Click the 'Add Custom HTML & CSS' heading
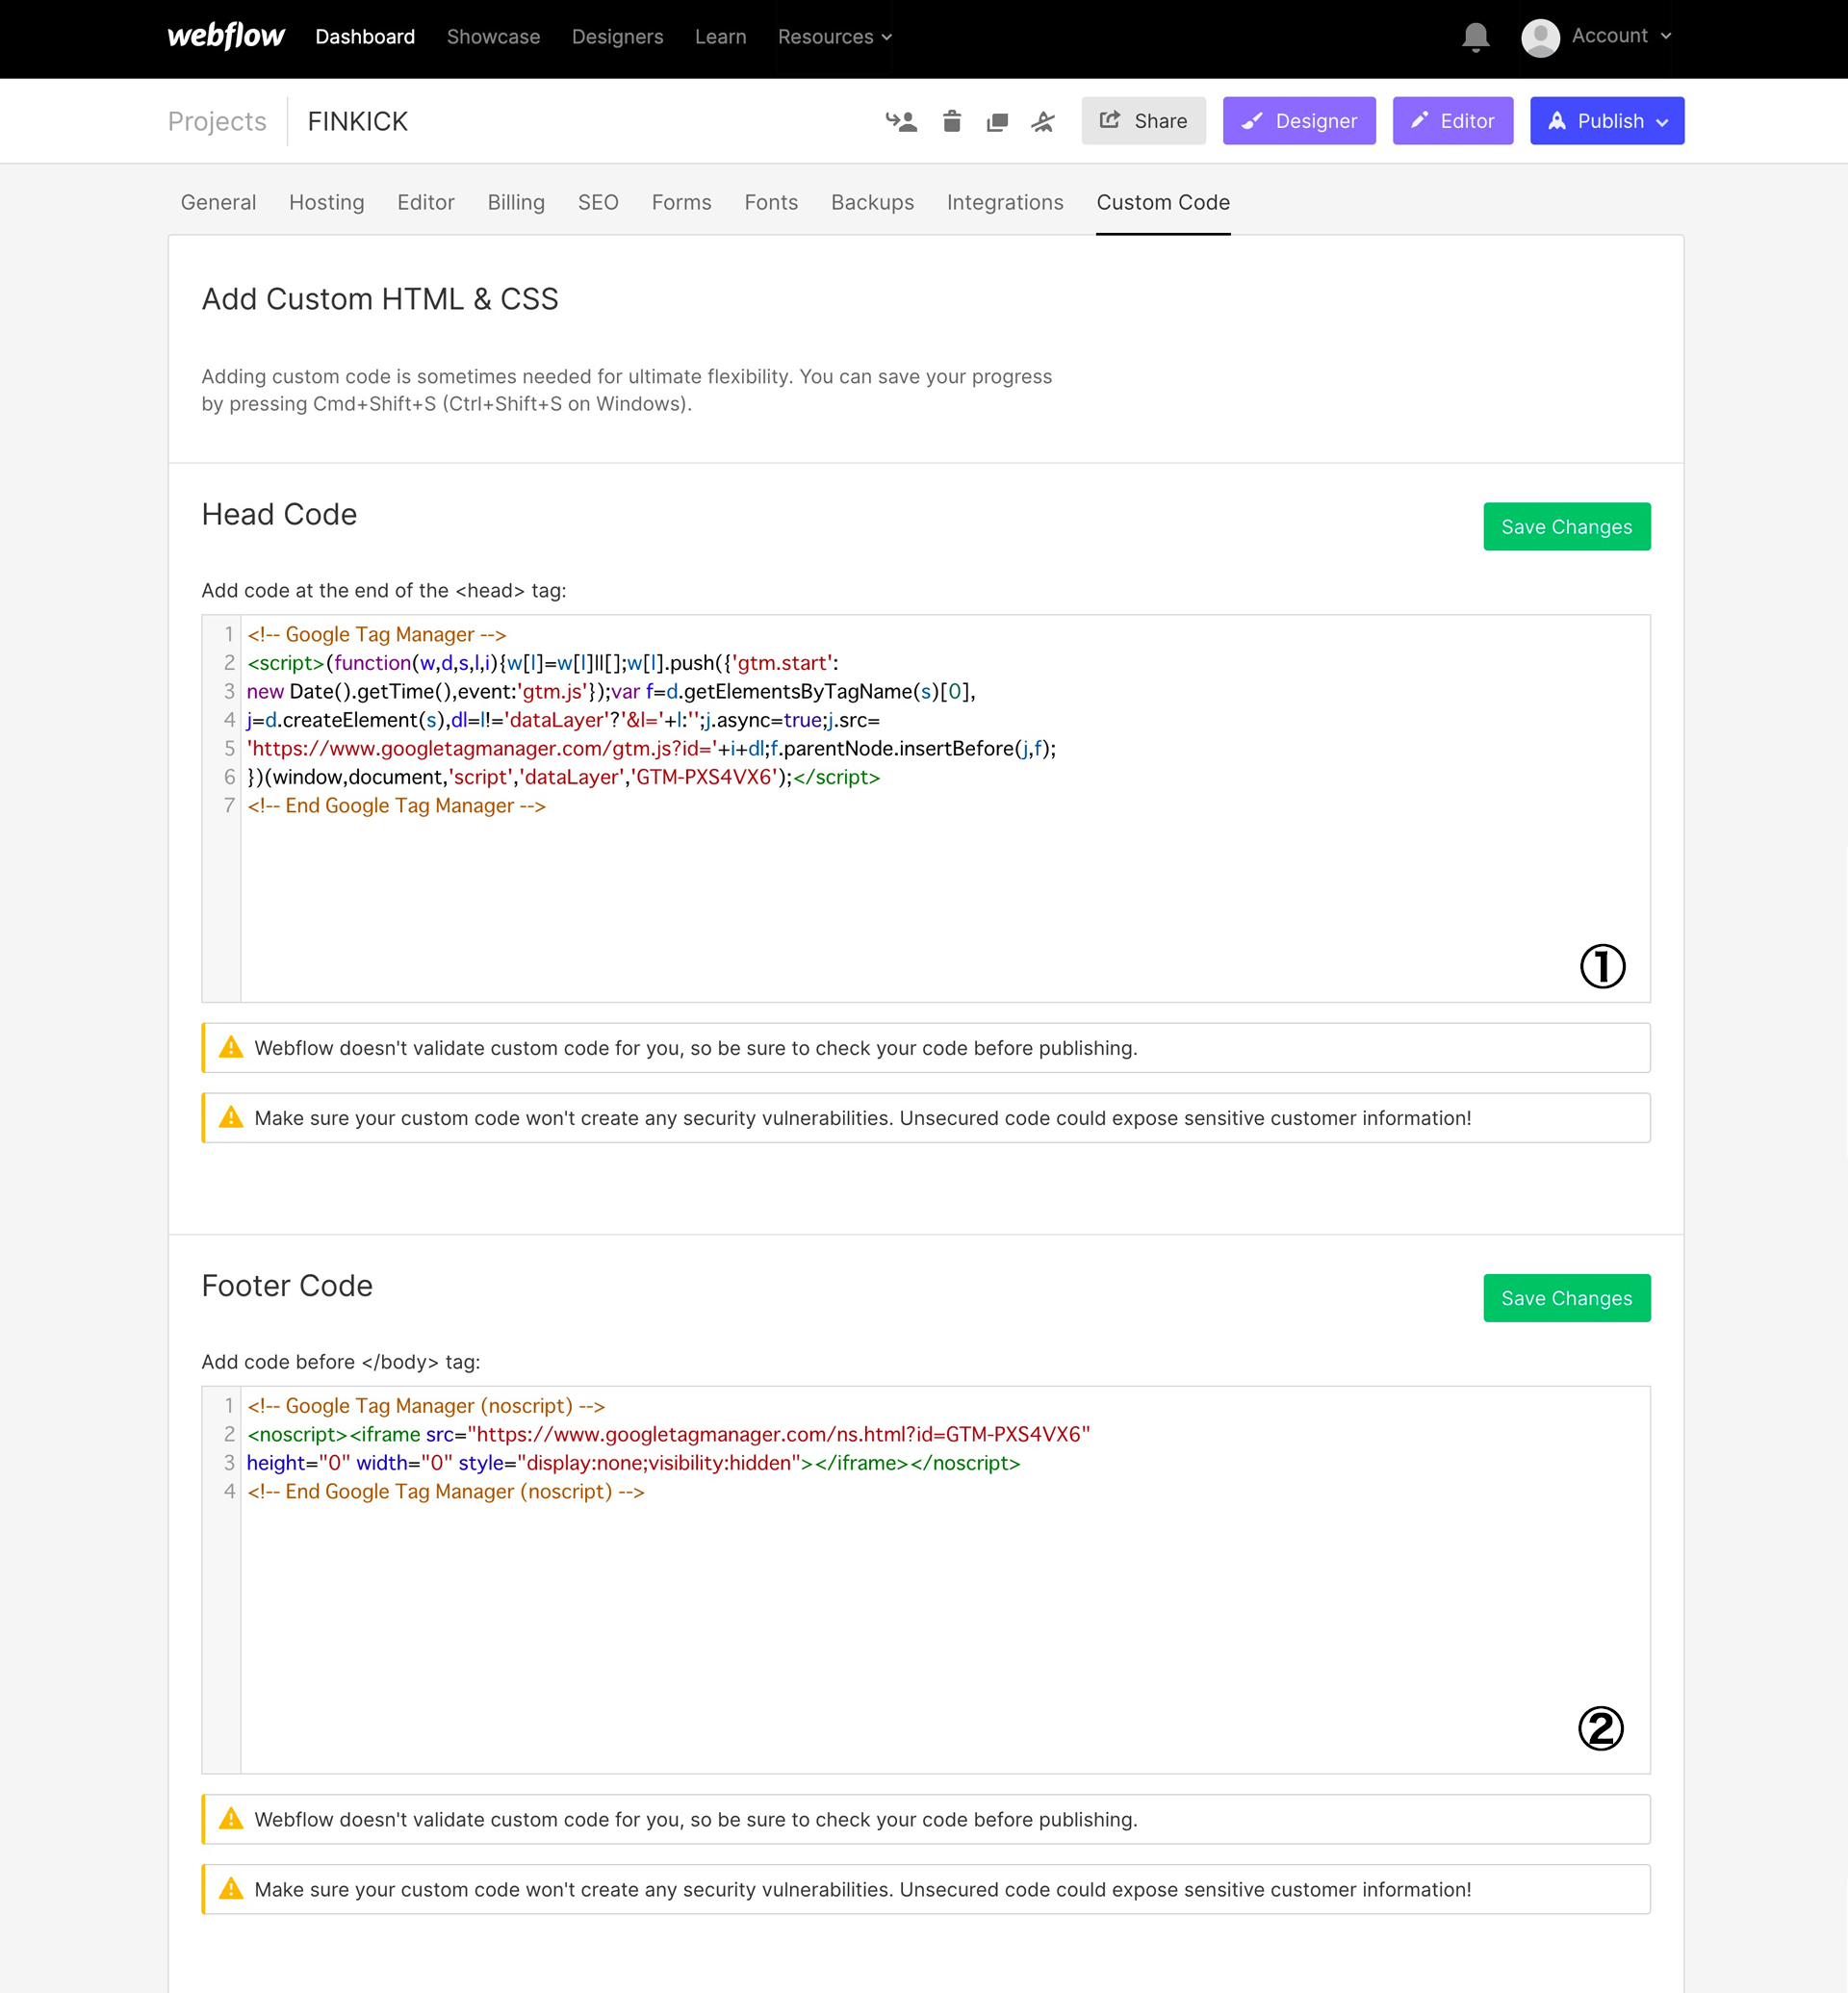This screenshot has width=1848, height=1993. (380, 299)
